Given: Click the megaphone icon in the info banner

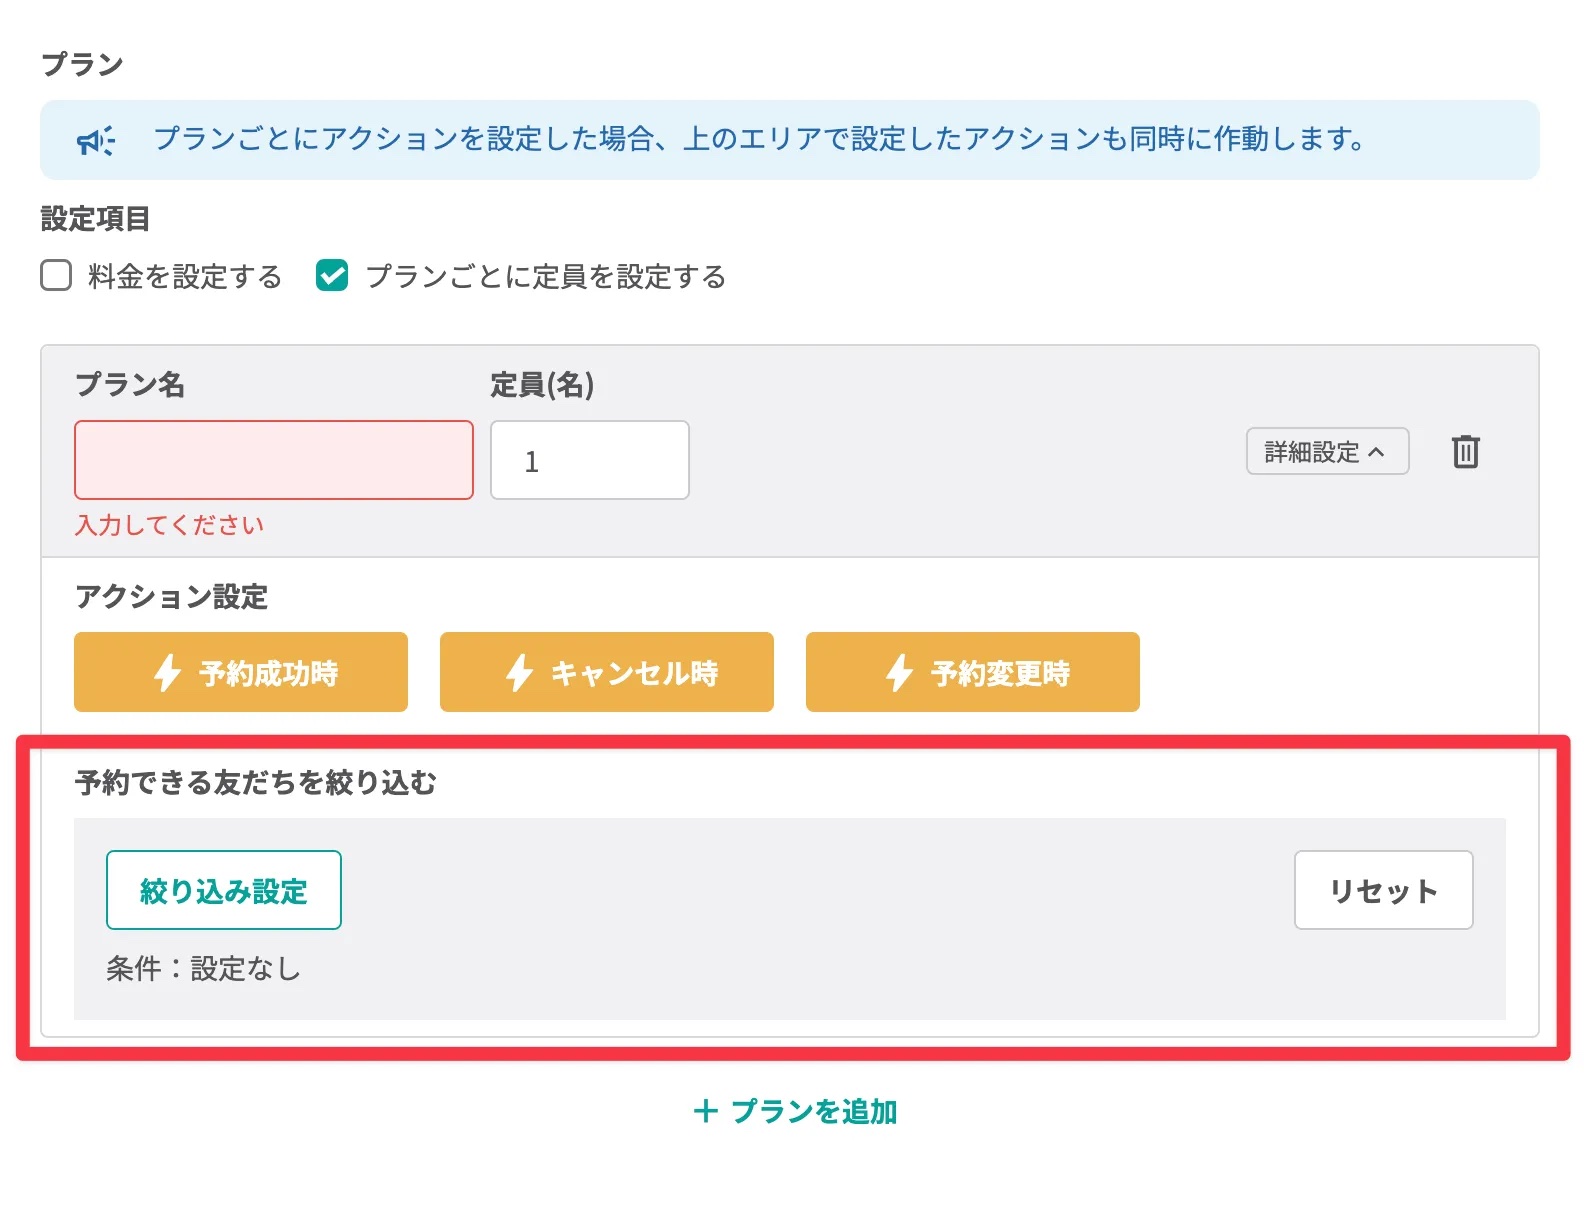Looking at the screenshot, I should click(x=96, y=141).
